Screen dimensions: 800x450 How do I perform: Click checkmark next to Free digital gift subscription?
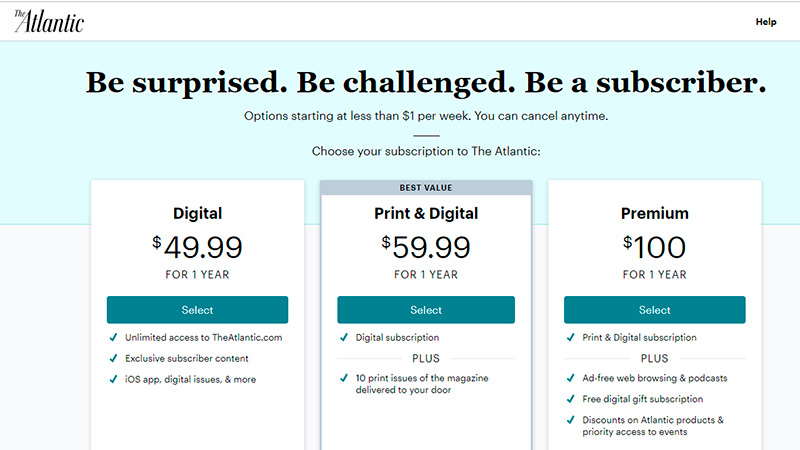[x=569, y=399]
